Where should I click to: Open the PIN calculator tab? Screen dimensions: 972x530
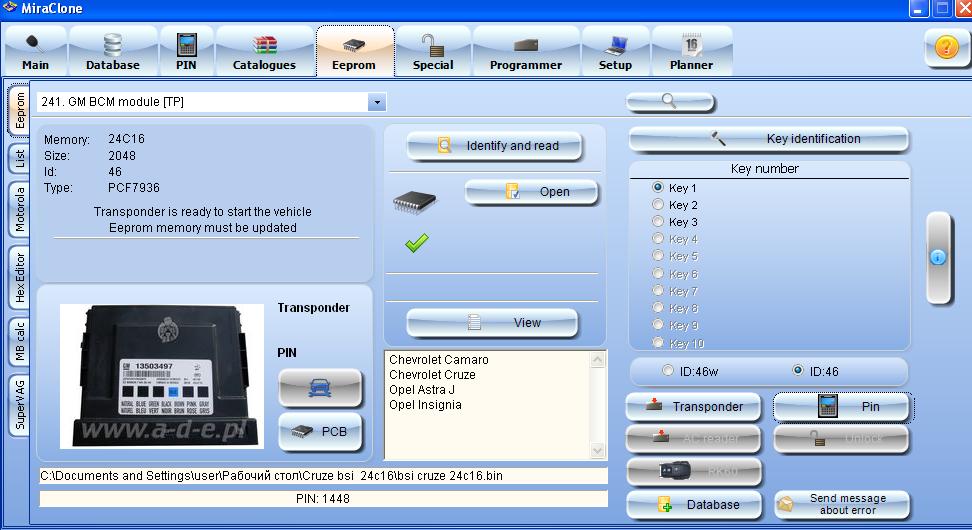click(x=186, y=51)
